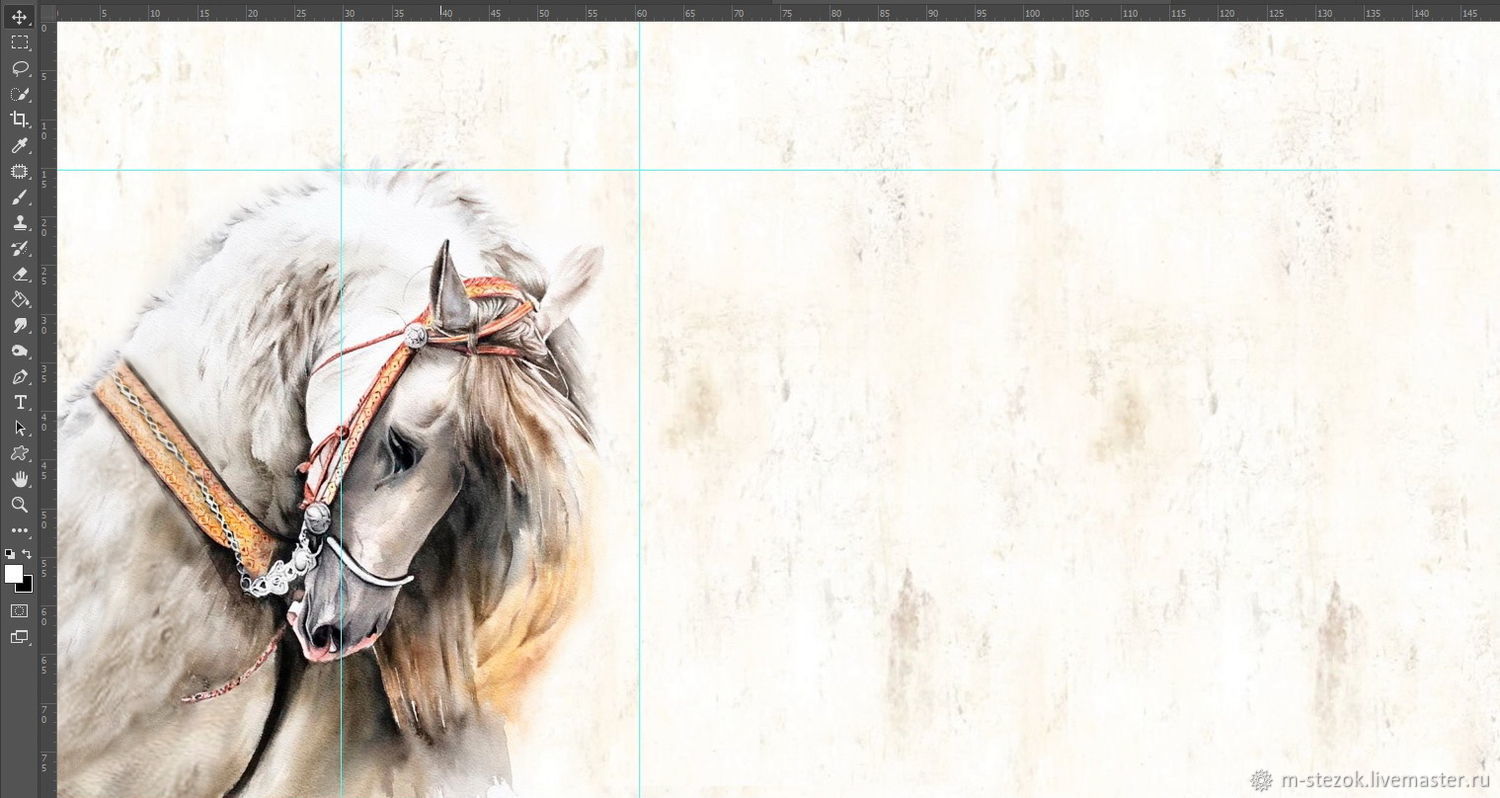Screen dimensions: 1500x798
Task: Open the white foreground color picker
Action: pyautogui.click(x=13, y=573)
